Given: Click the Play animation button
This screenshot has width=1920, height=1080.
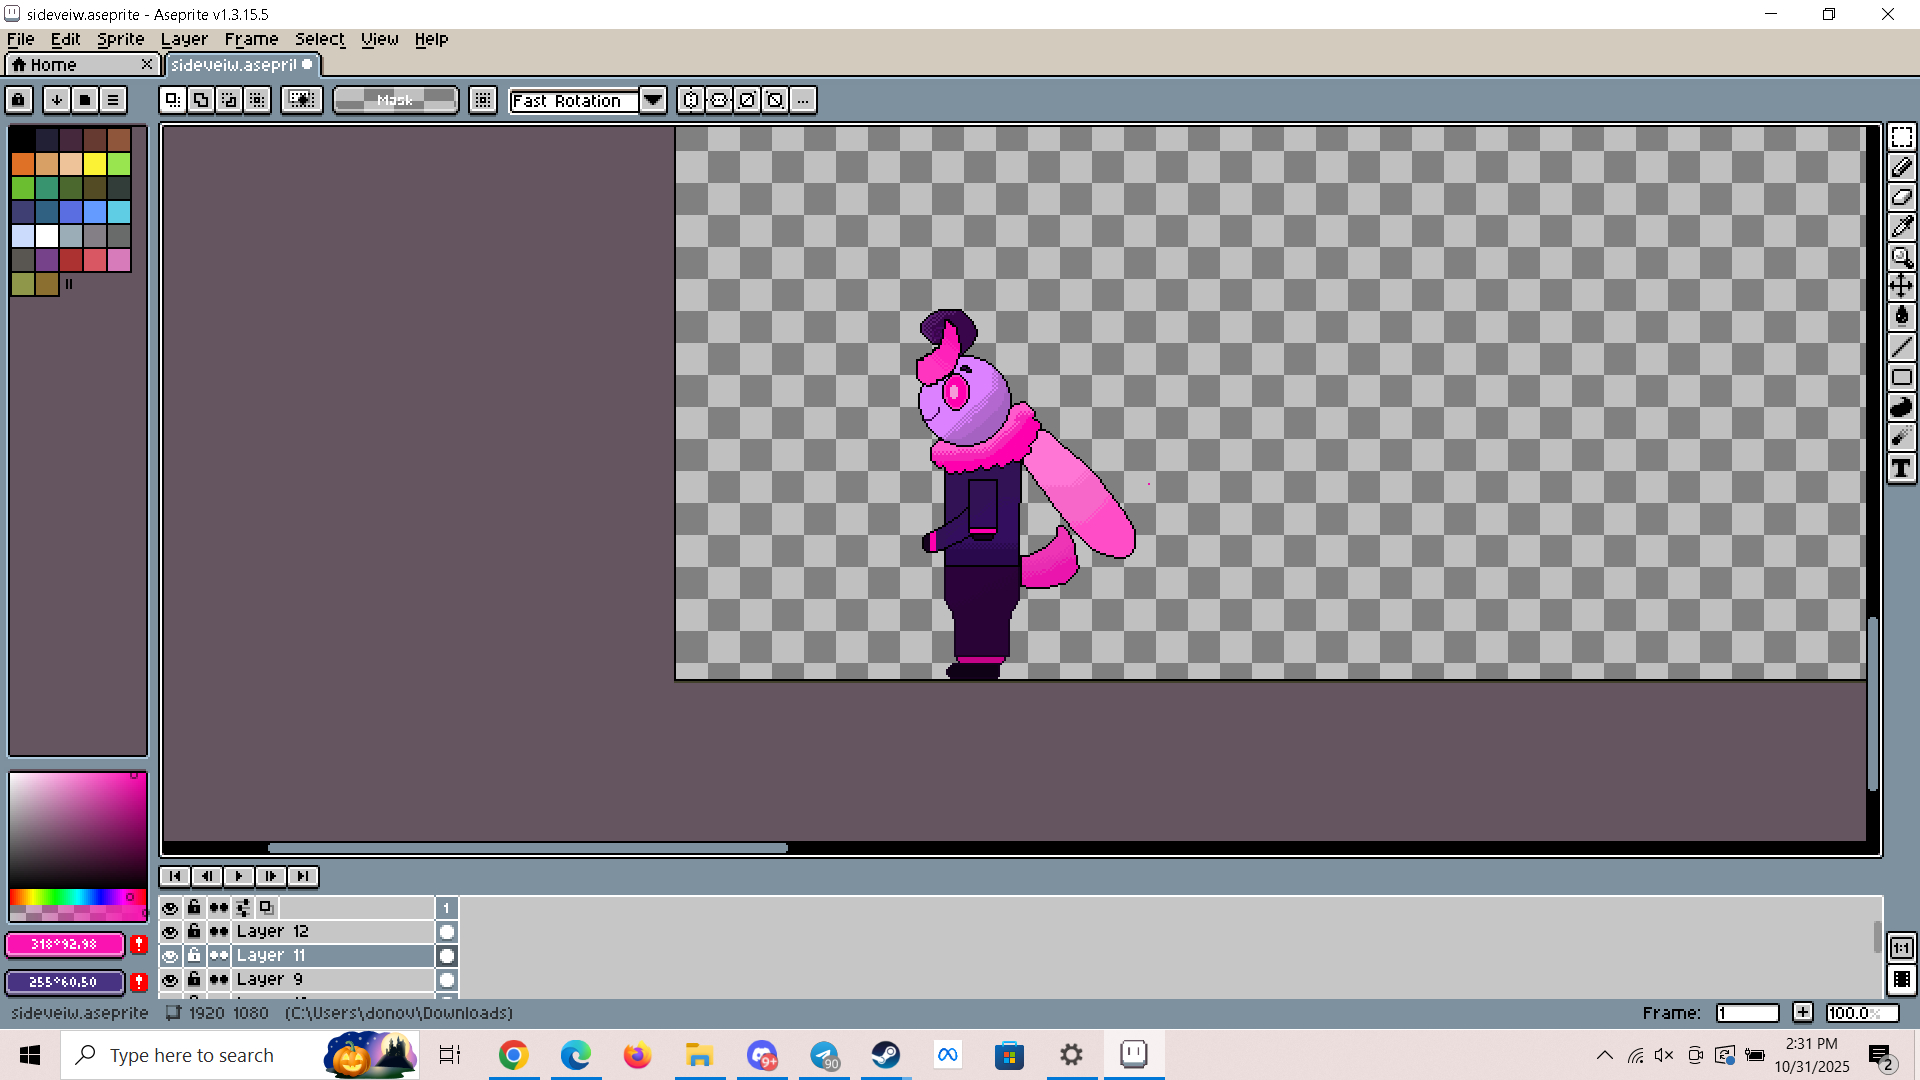Looking at the screenshot, I should click(238, 876).
